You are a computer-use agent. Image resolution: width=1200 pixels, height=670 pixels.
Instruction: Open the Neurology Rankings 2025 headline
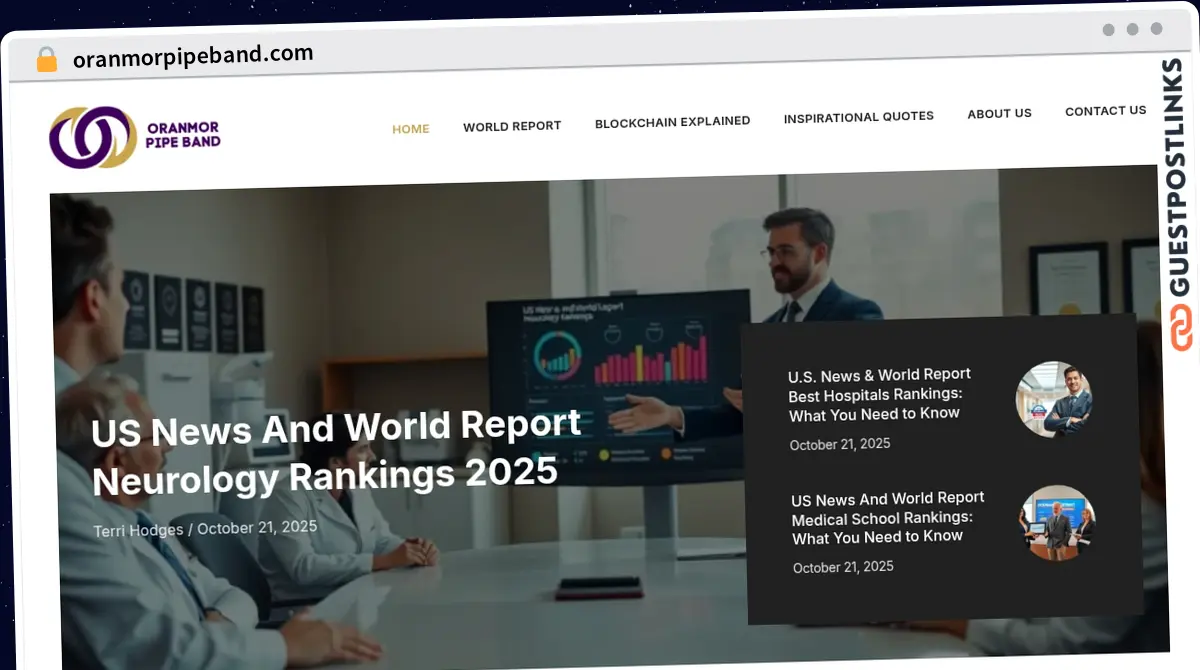(x=337, y=452)
